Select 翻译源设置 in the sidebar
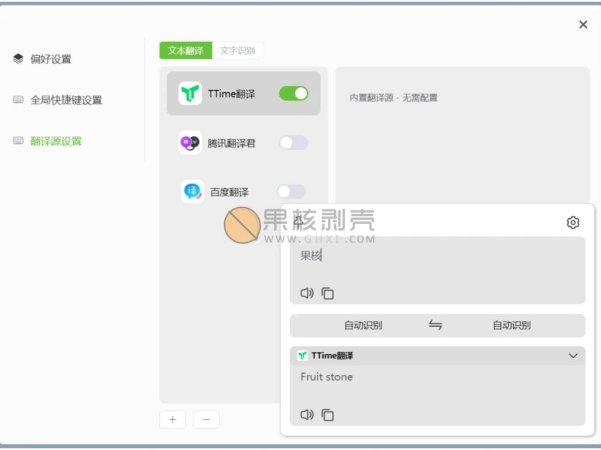 coord(56,141)
